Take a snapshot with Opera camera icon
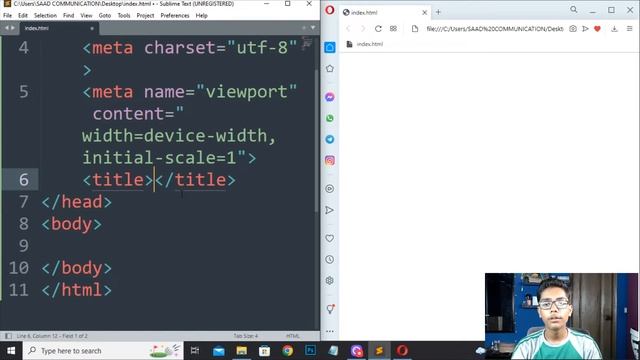This screenshot has width=640, height=360. 573,29
